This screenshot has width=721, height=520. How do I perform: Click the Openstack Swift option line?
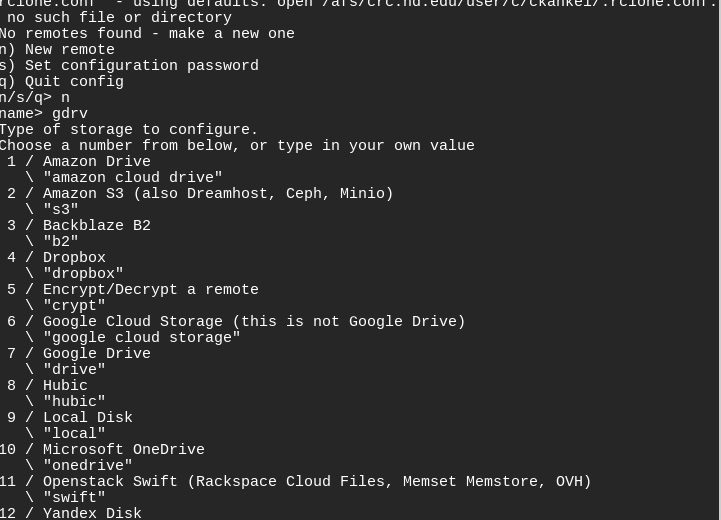(316, 482)
